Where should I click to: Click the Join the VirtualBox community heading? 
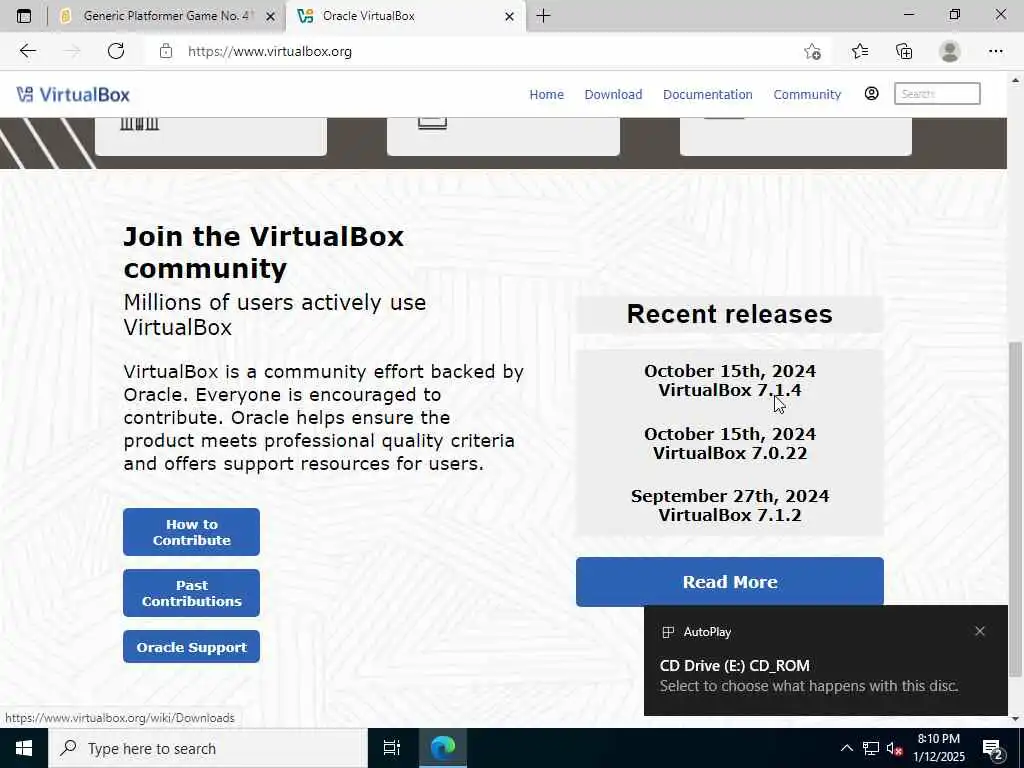(x=264, y=252)
